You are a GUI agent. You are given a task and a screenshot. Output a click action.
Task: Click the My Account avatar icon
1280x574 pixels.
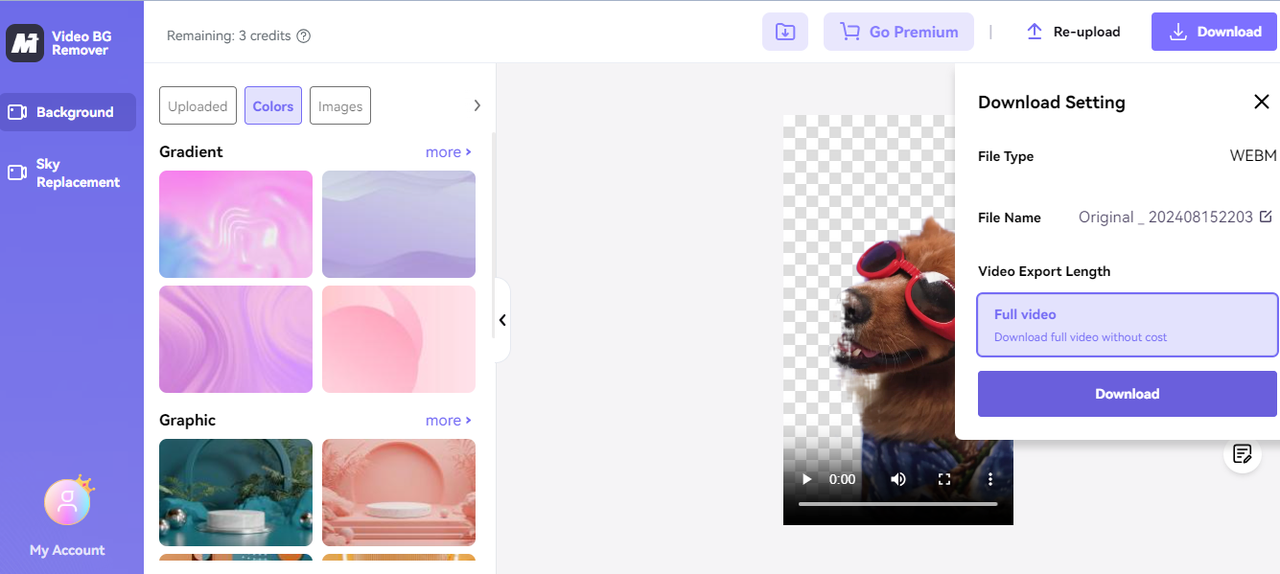tap(68, 502)
